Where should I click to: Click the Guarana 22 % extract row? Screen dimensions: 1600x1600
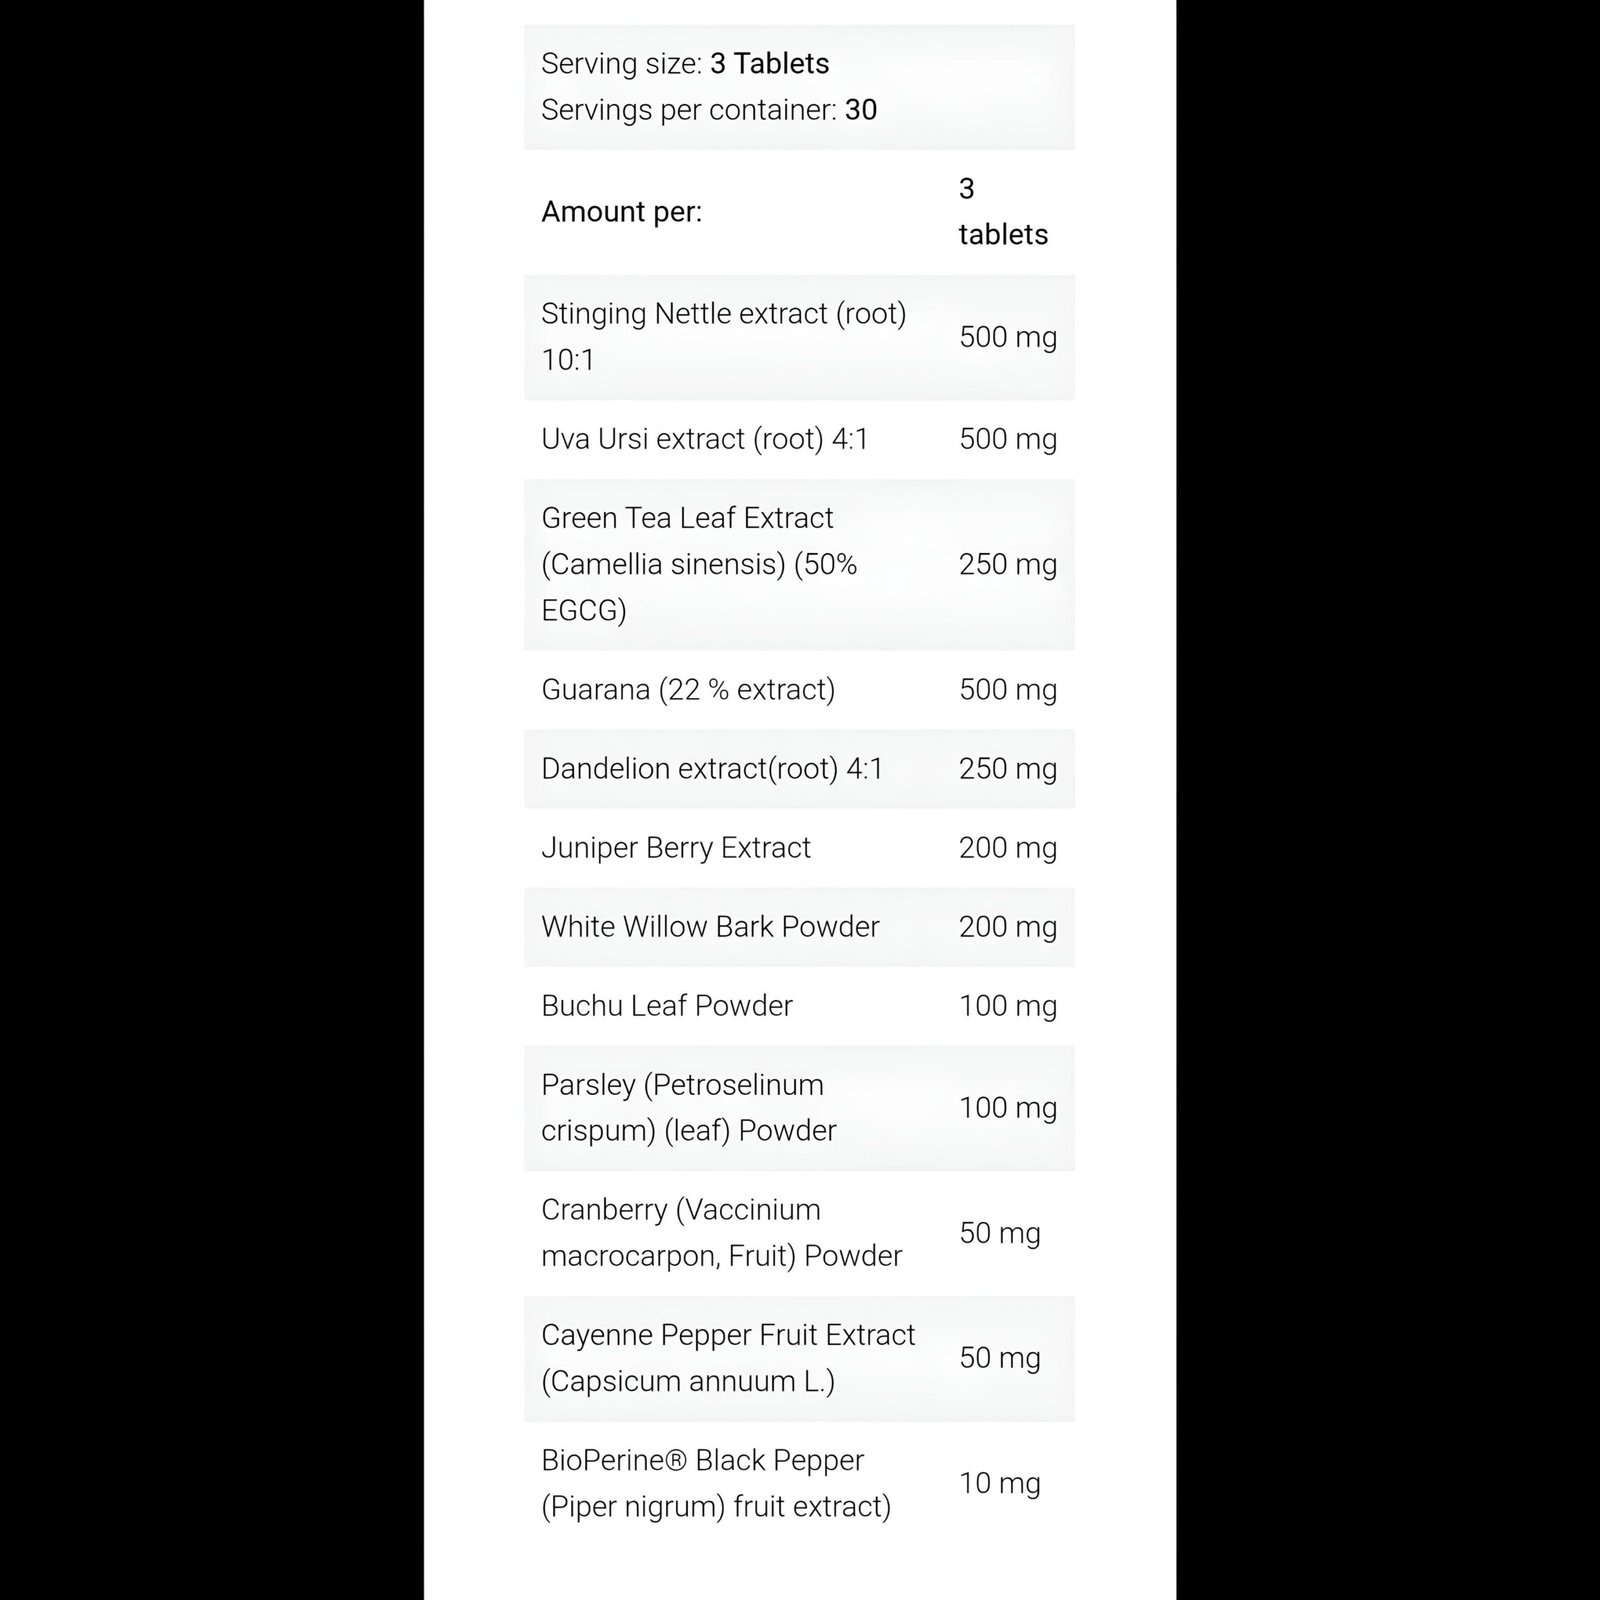(799, 690)
